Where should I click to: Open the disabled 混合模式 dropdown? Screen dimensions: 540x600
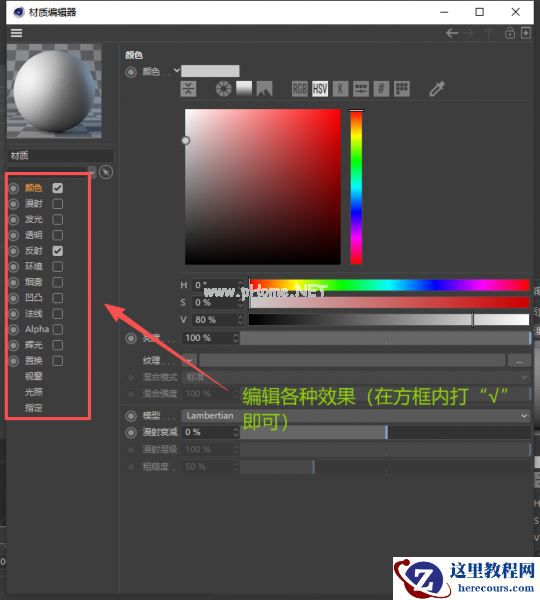[356, 377]
